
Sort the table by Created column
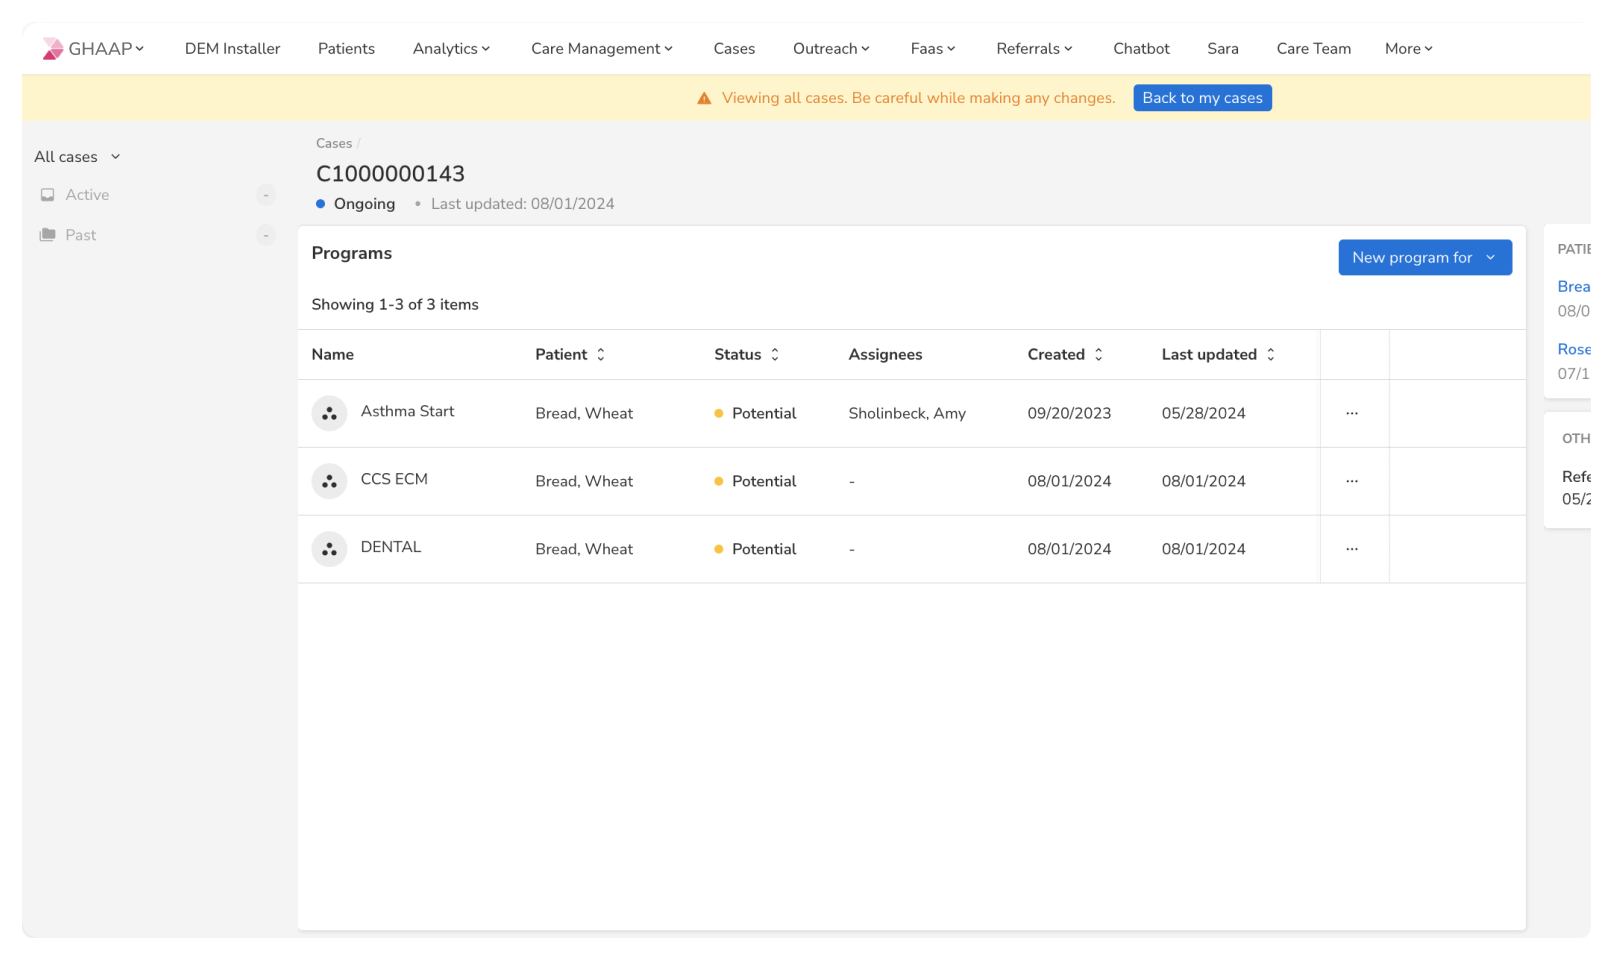(1099, 355)
